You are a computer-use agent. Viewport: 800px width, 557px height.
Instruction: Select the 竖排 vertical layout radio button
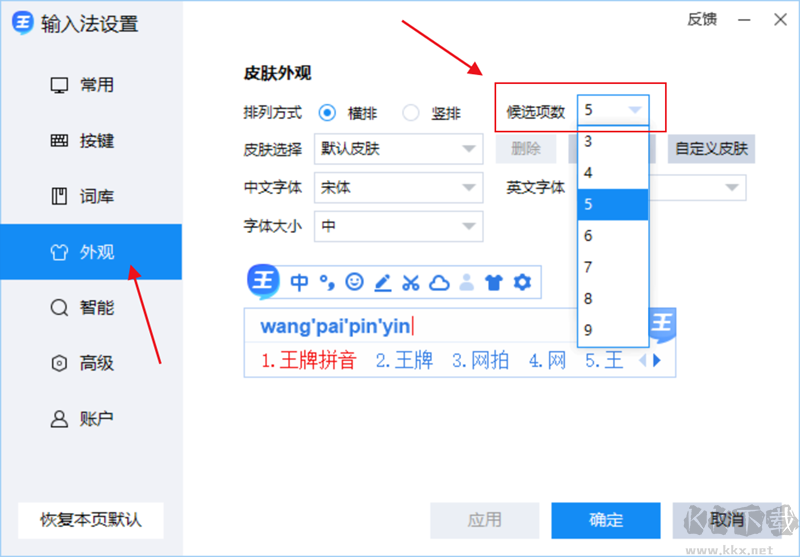(x=411, y=113)
